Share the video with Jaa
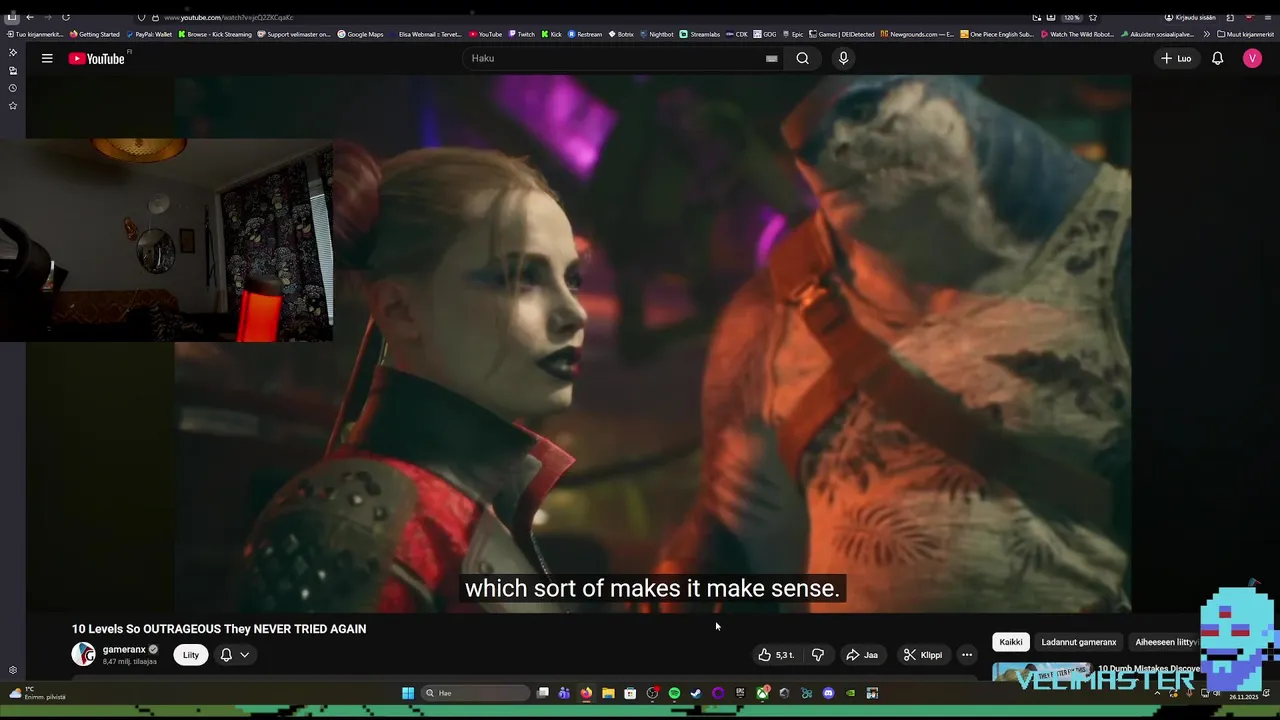The width and height of the screenshot is (1280, 720). [x=862, y=655]
